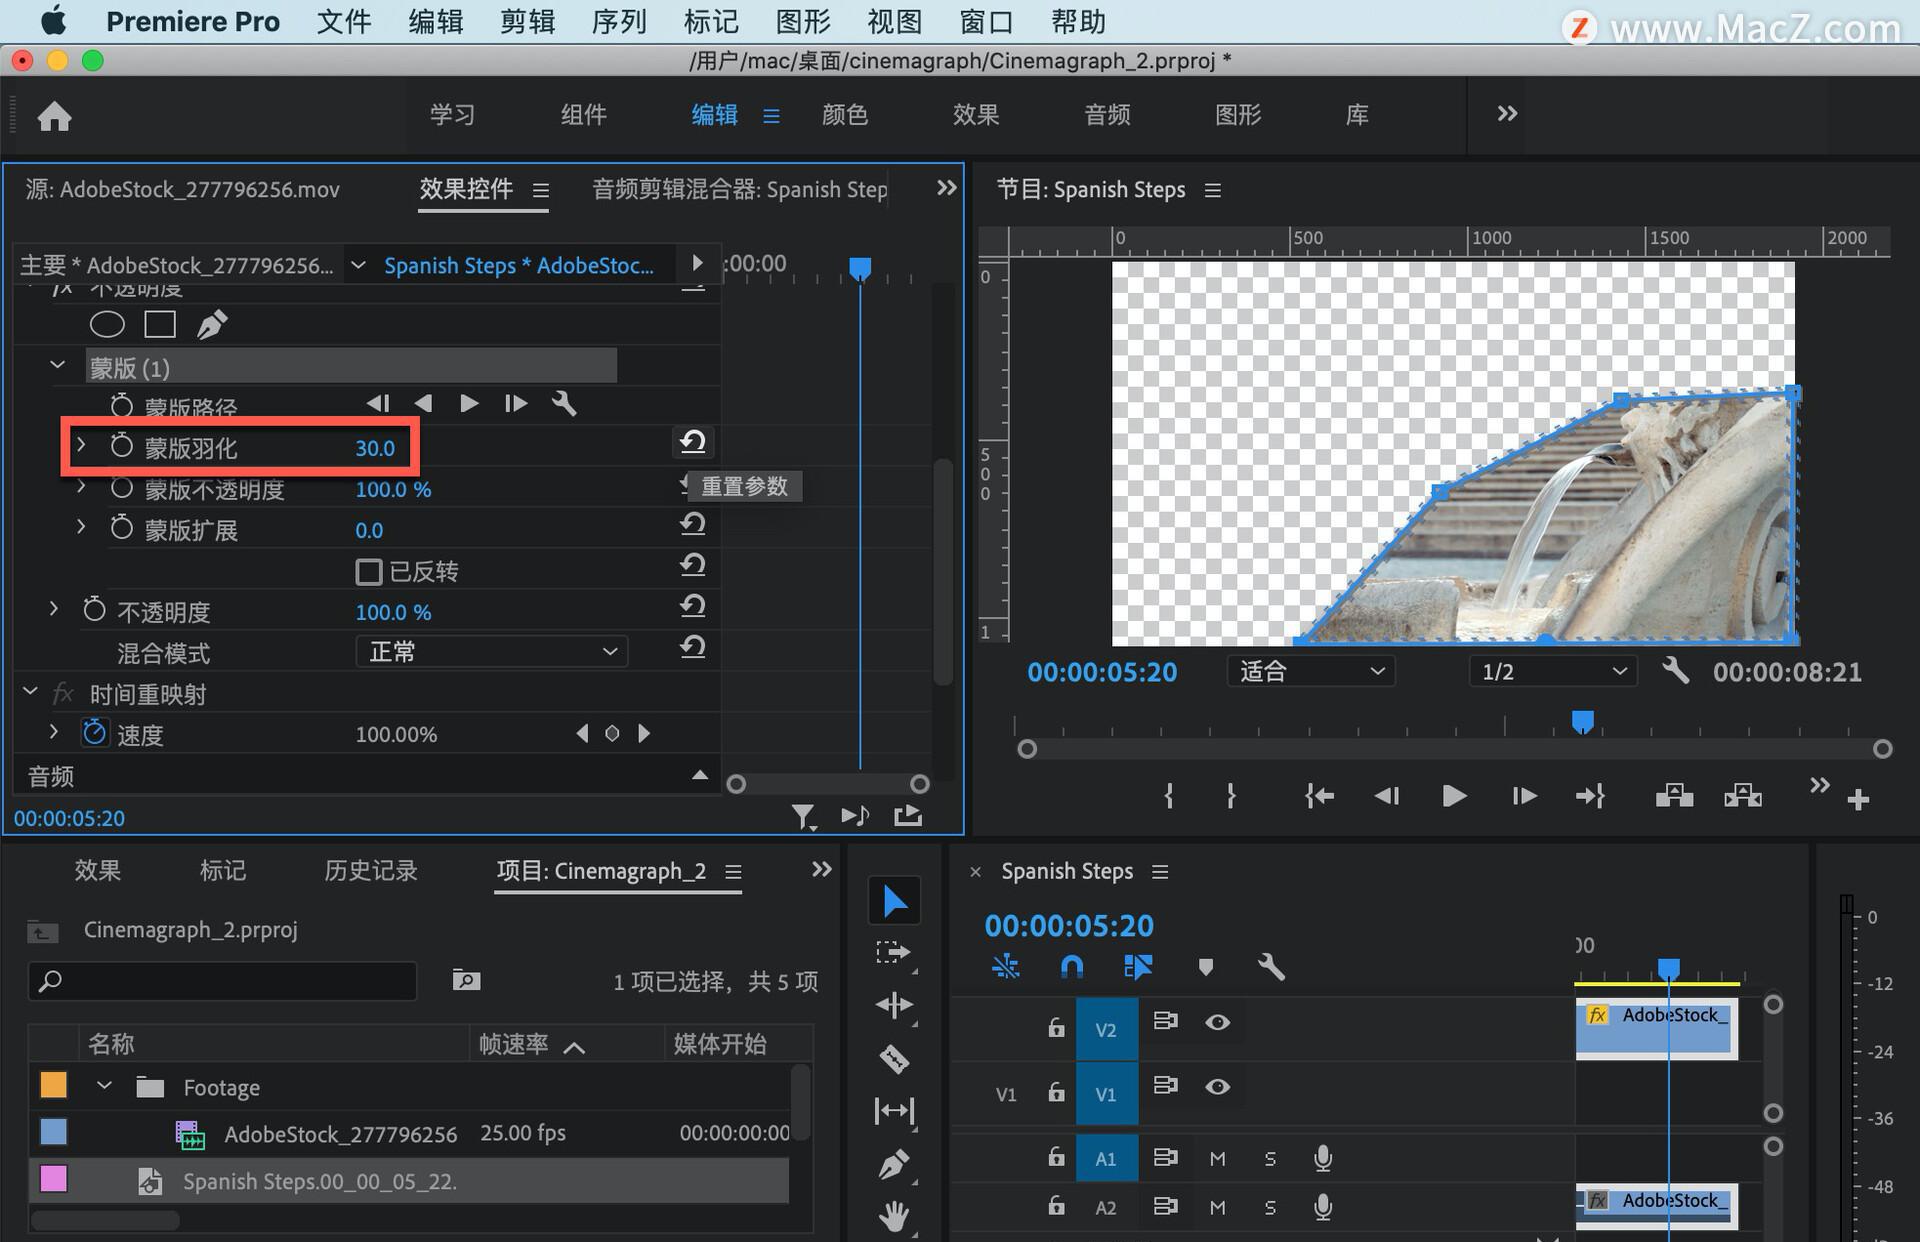Go to In point
Screen dimensions: 1920x1242
[1319, 796]
